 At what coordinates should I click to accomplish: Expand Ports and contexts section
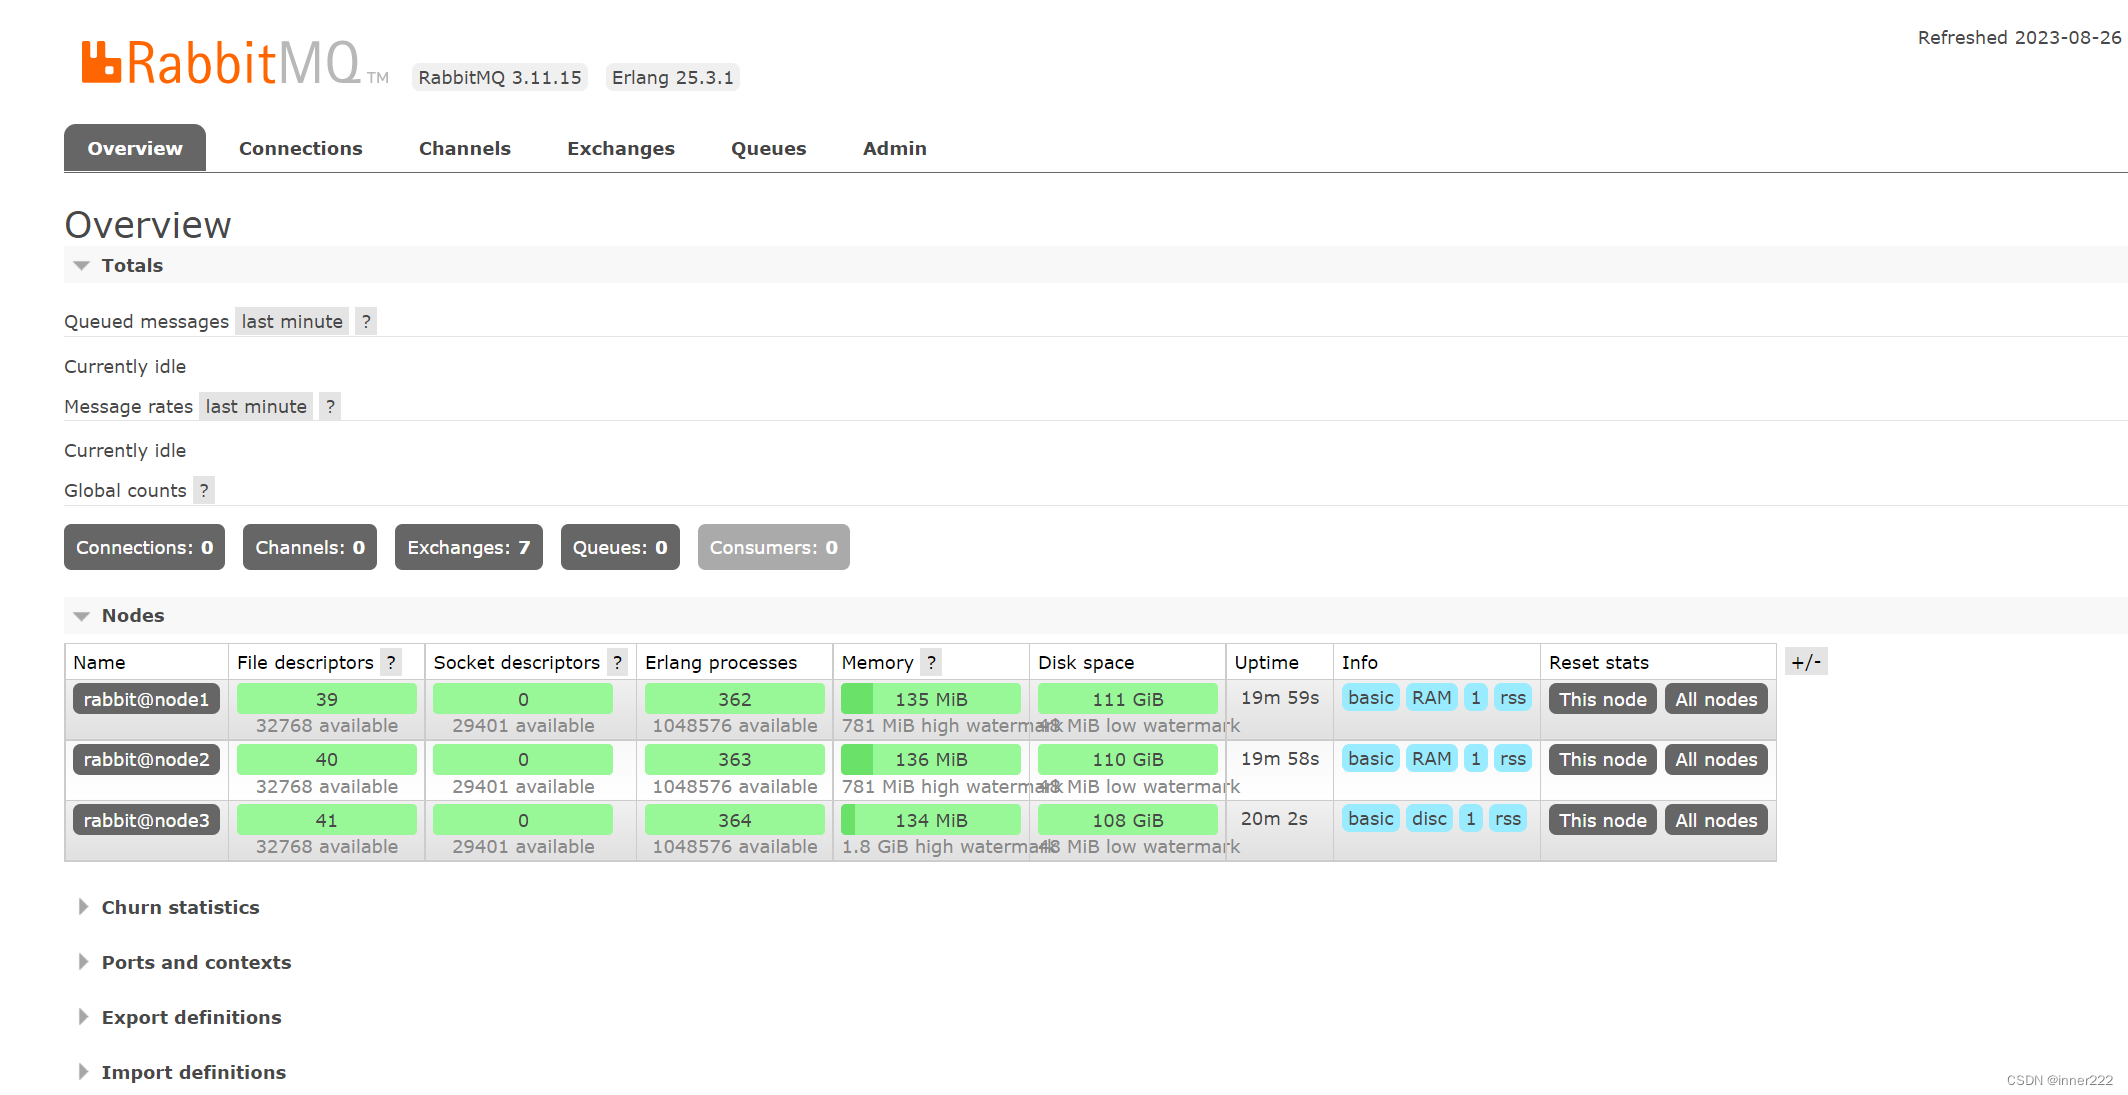tap(185, 962)
